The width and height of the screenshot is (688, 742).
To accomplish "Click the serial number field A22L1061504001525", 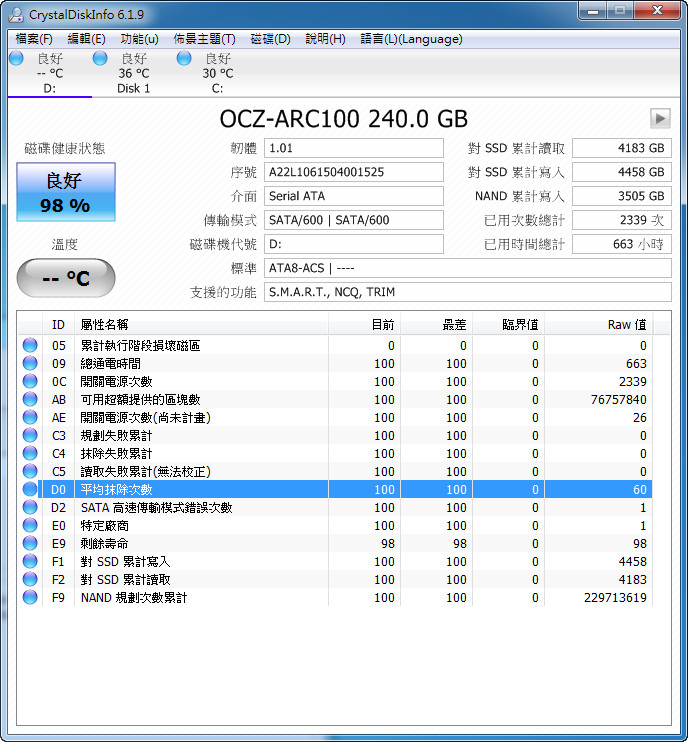I will (x=353, y=172).
